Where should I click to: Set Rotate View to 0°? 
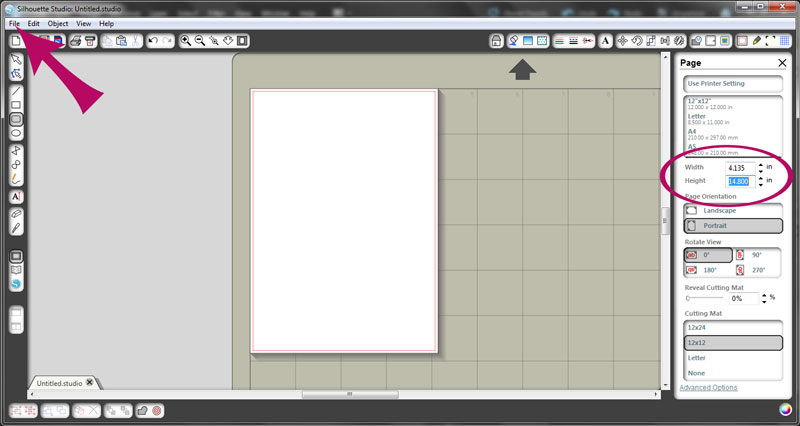click(708, 255)
